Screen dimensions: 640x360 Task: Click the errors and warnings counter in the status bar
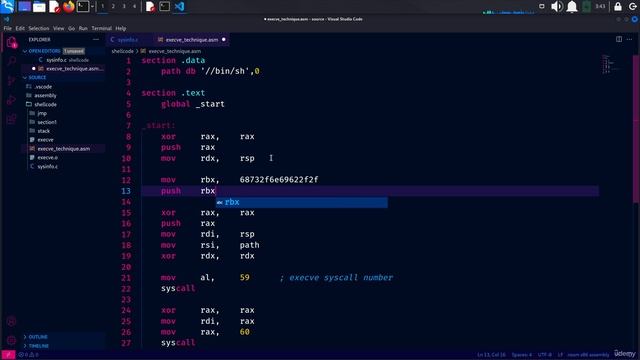(29, 355)
